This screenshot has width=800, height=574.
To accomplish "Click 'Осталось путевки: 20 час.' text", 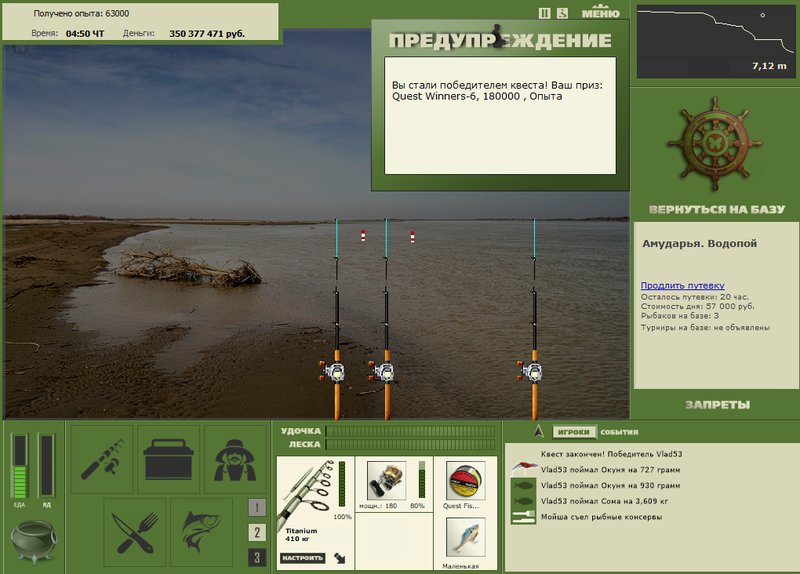I will click(x=695, y=297).
